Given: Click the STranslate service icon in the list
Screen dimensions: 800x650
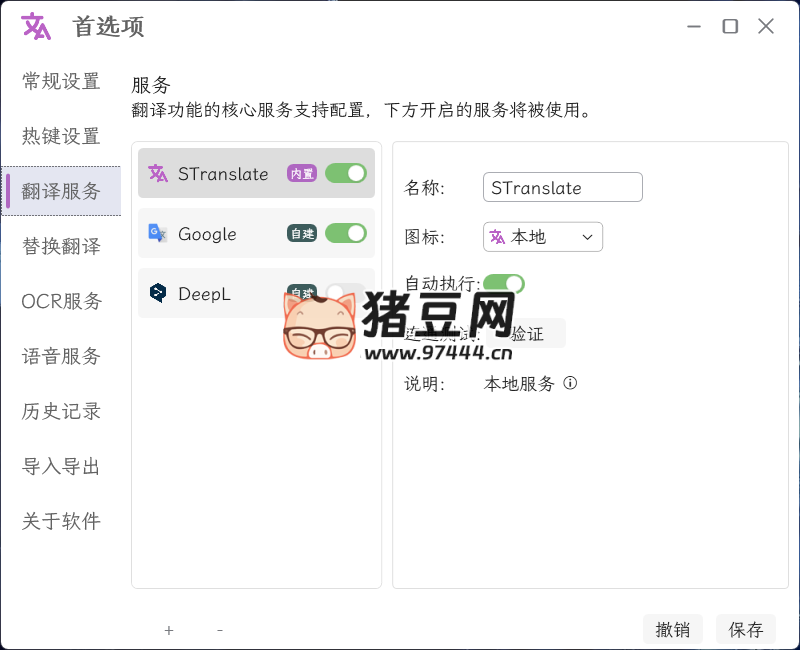Looking at the screenshot, I should coord(158,173).
